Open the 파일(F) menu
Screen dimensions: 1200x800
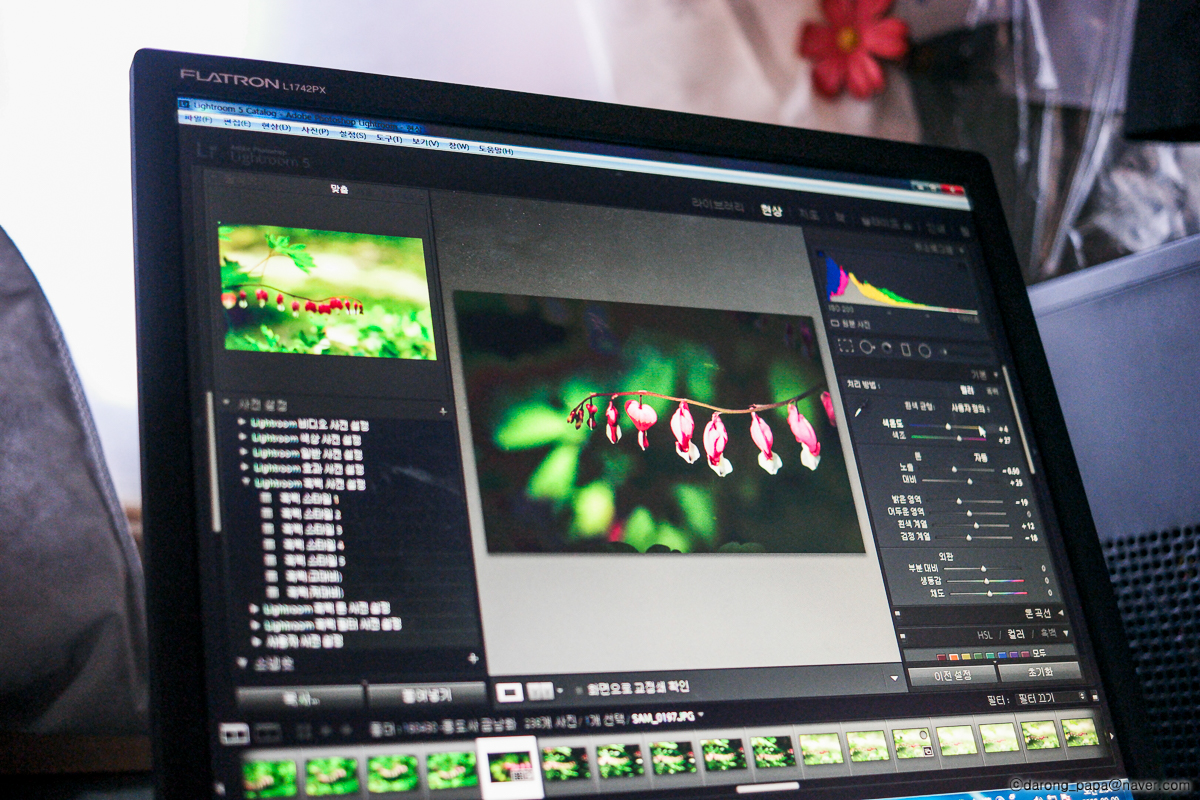[197, 119]
